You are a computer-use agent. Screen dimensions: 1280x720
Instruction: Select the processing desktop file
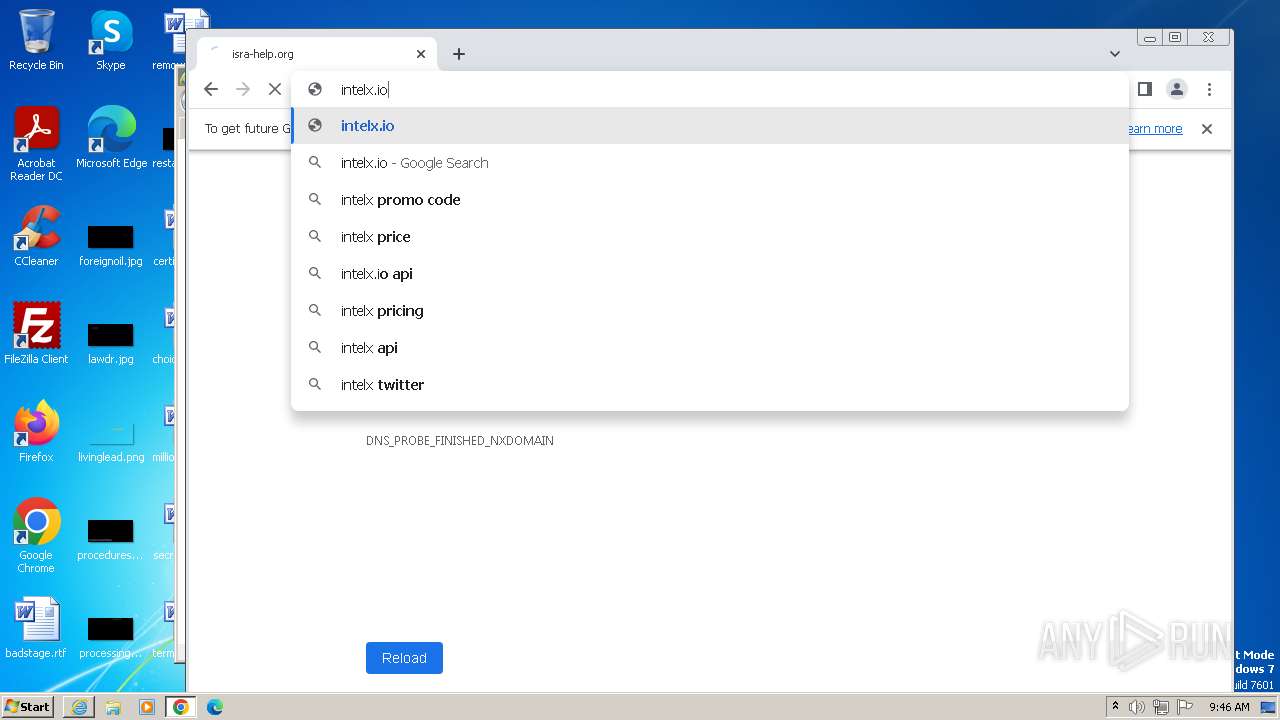click(x=111, y=638)
